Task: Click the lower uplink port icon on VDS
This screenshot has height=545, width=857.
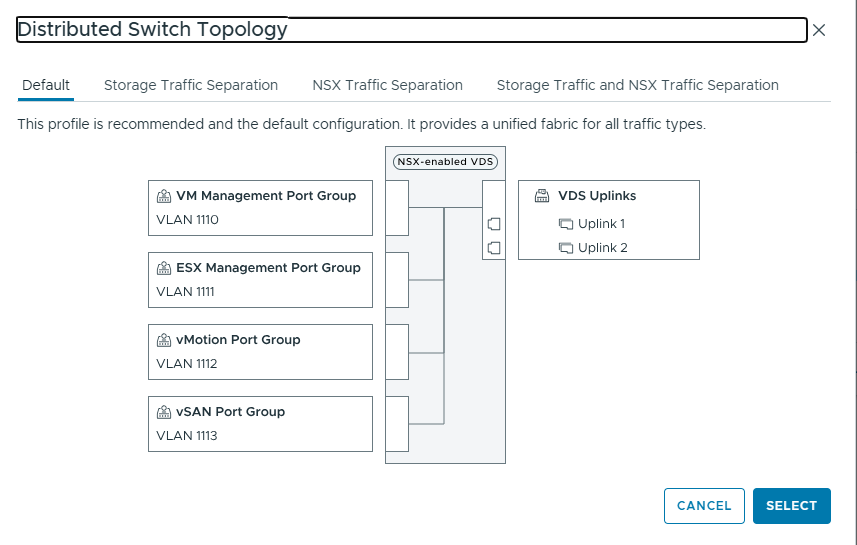Action: (493, 248)
